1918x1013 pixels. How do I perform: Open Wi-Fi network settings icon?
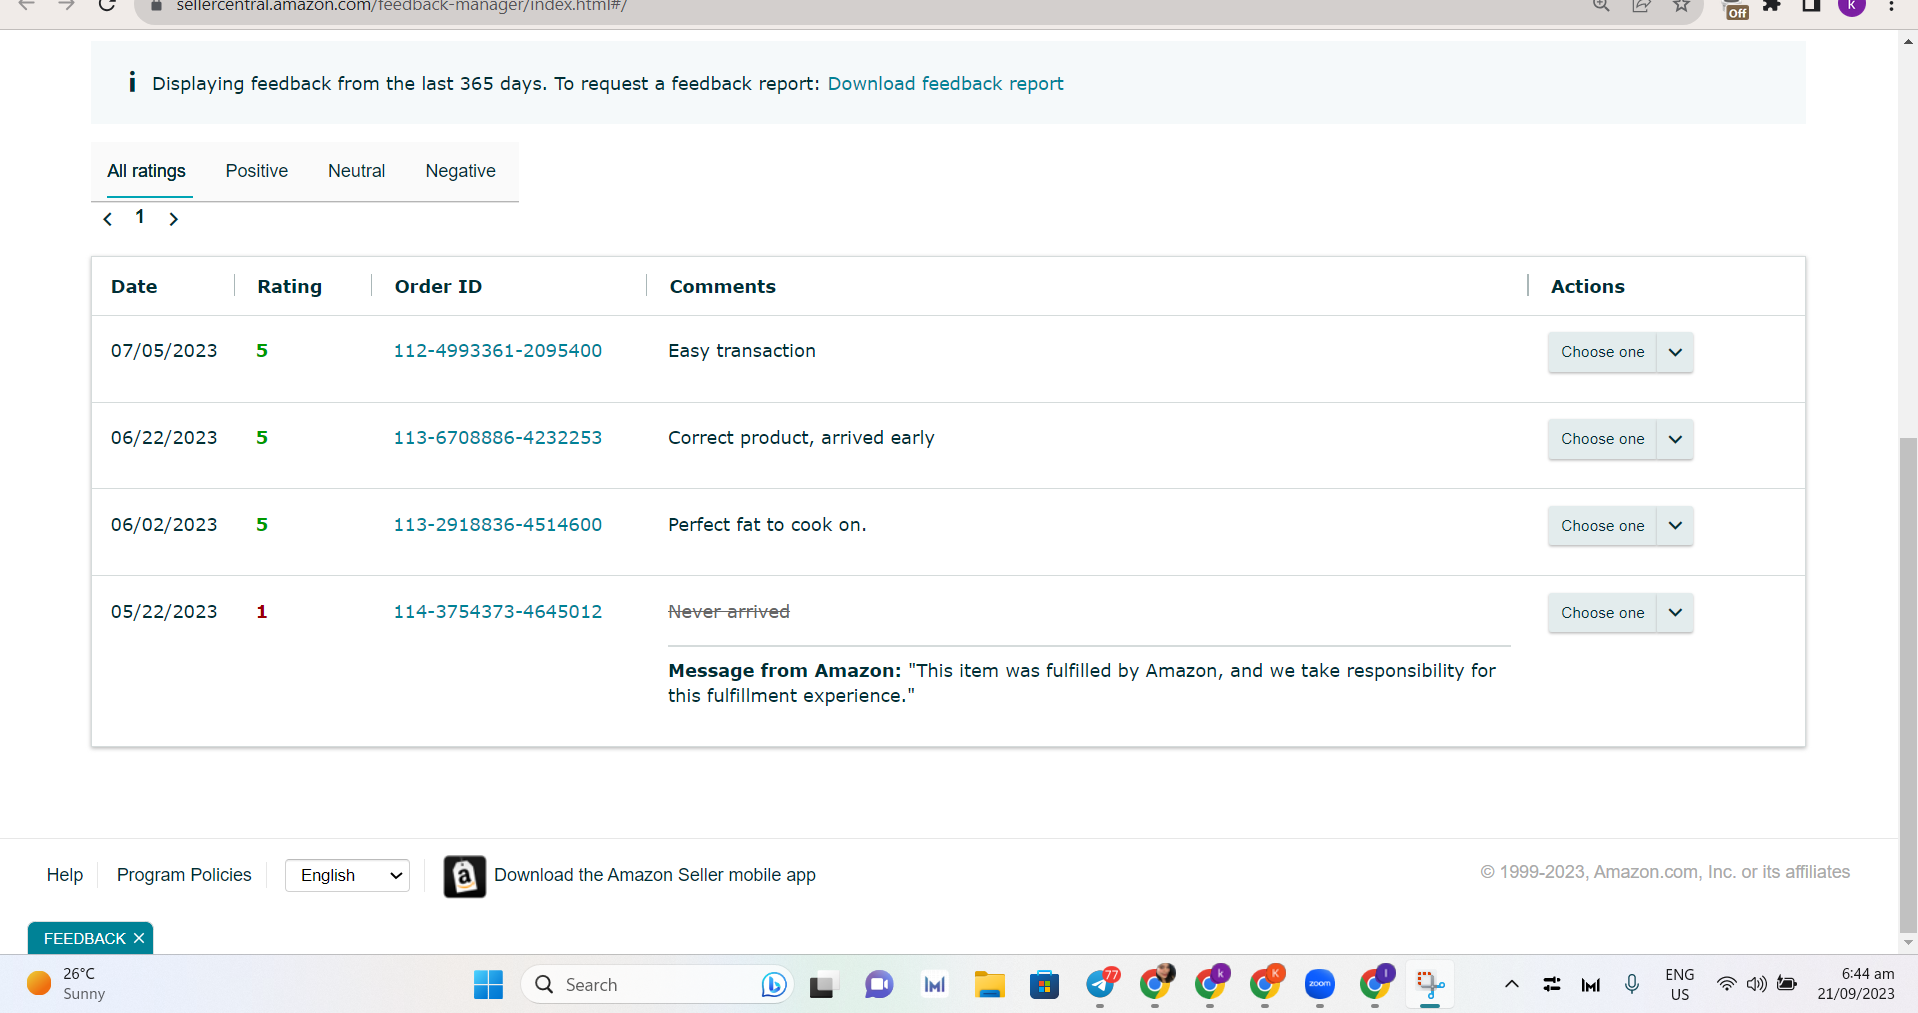coord(1726,985)
